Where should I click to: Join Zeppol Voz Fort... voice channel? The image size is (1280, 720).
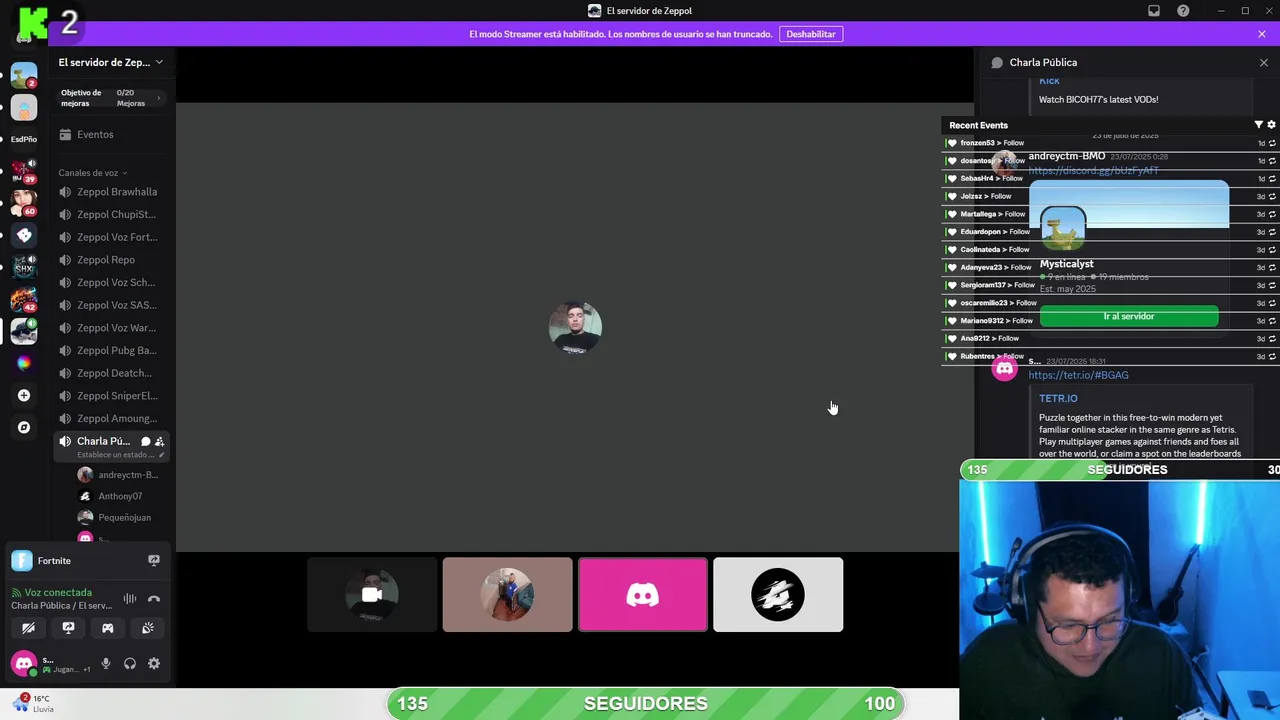pos(112,237)
